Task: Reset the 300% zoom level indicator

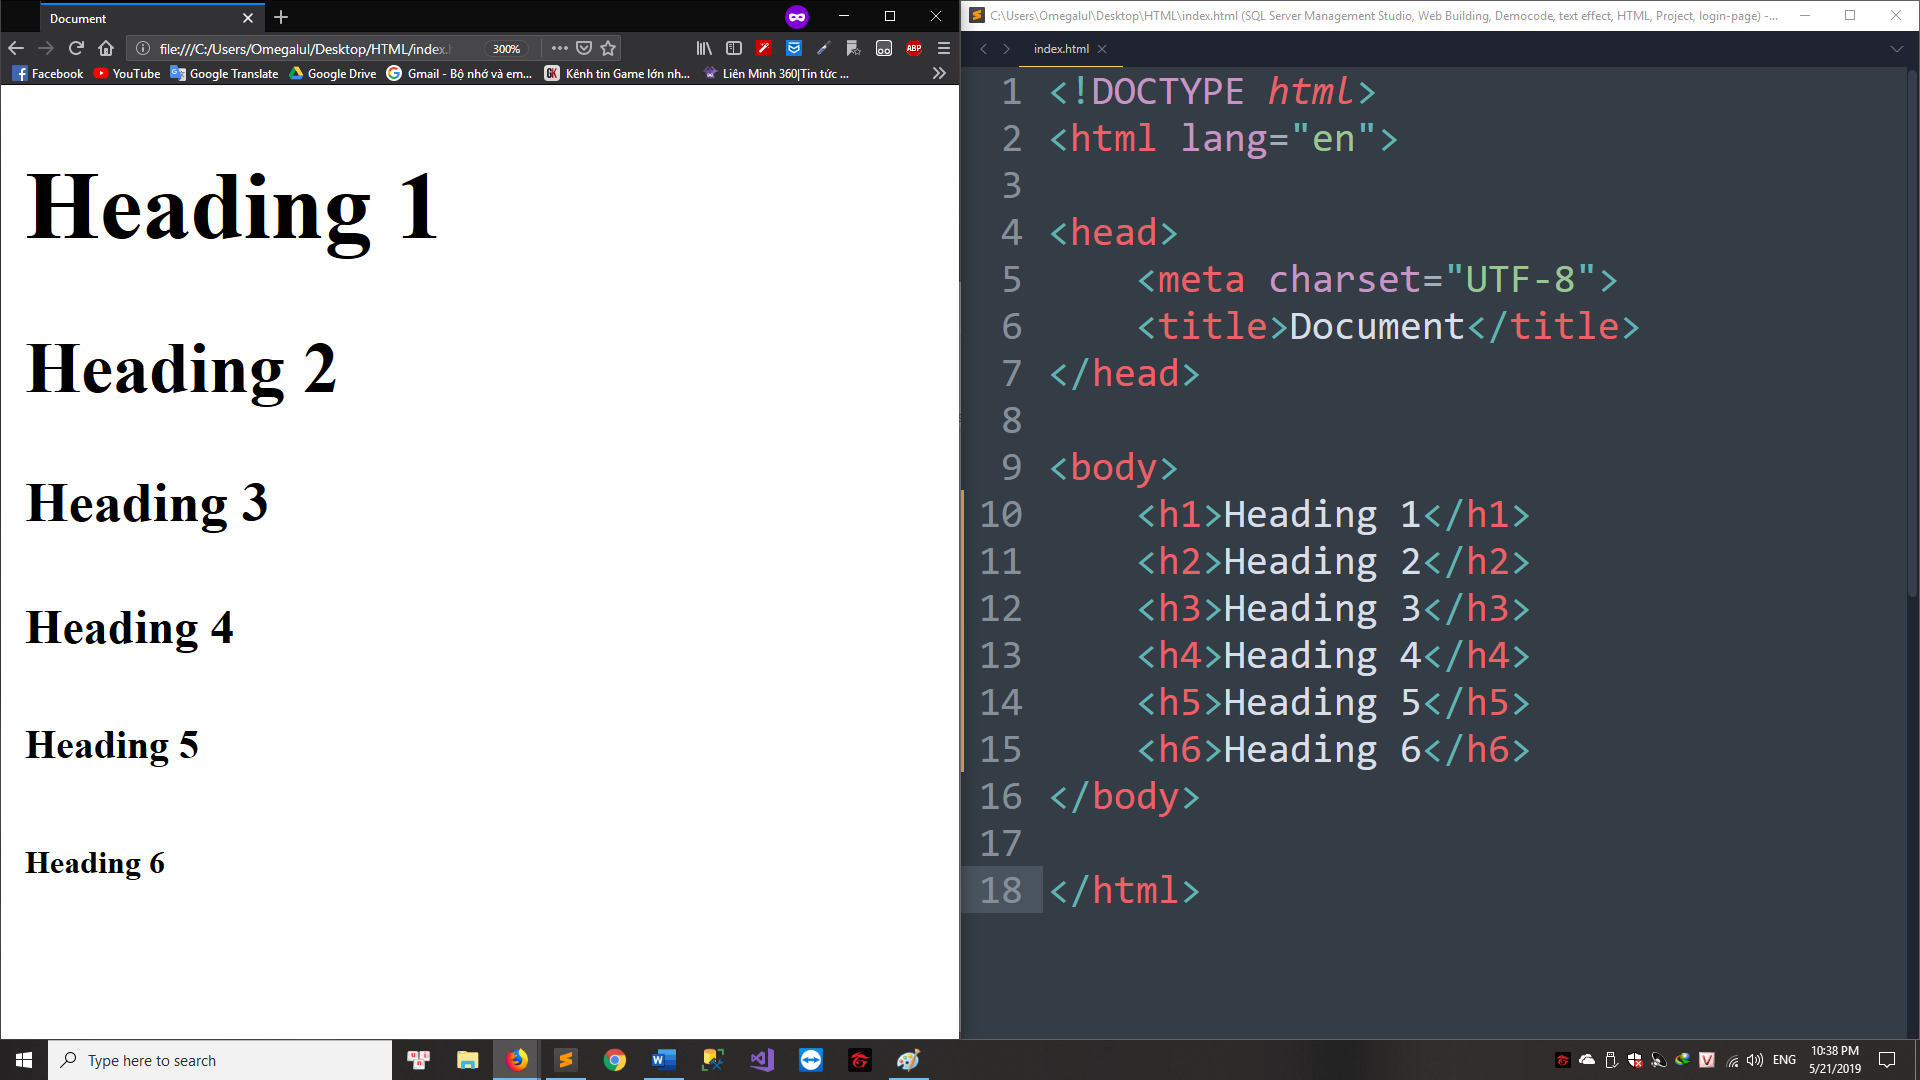Action: tap(506, 49)
